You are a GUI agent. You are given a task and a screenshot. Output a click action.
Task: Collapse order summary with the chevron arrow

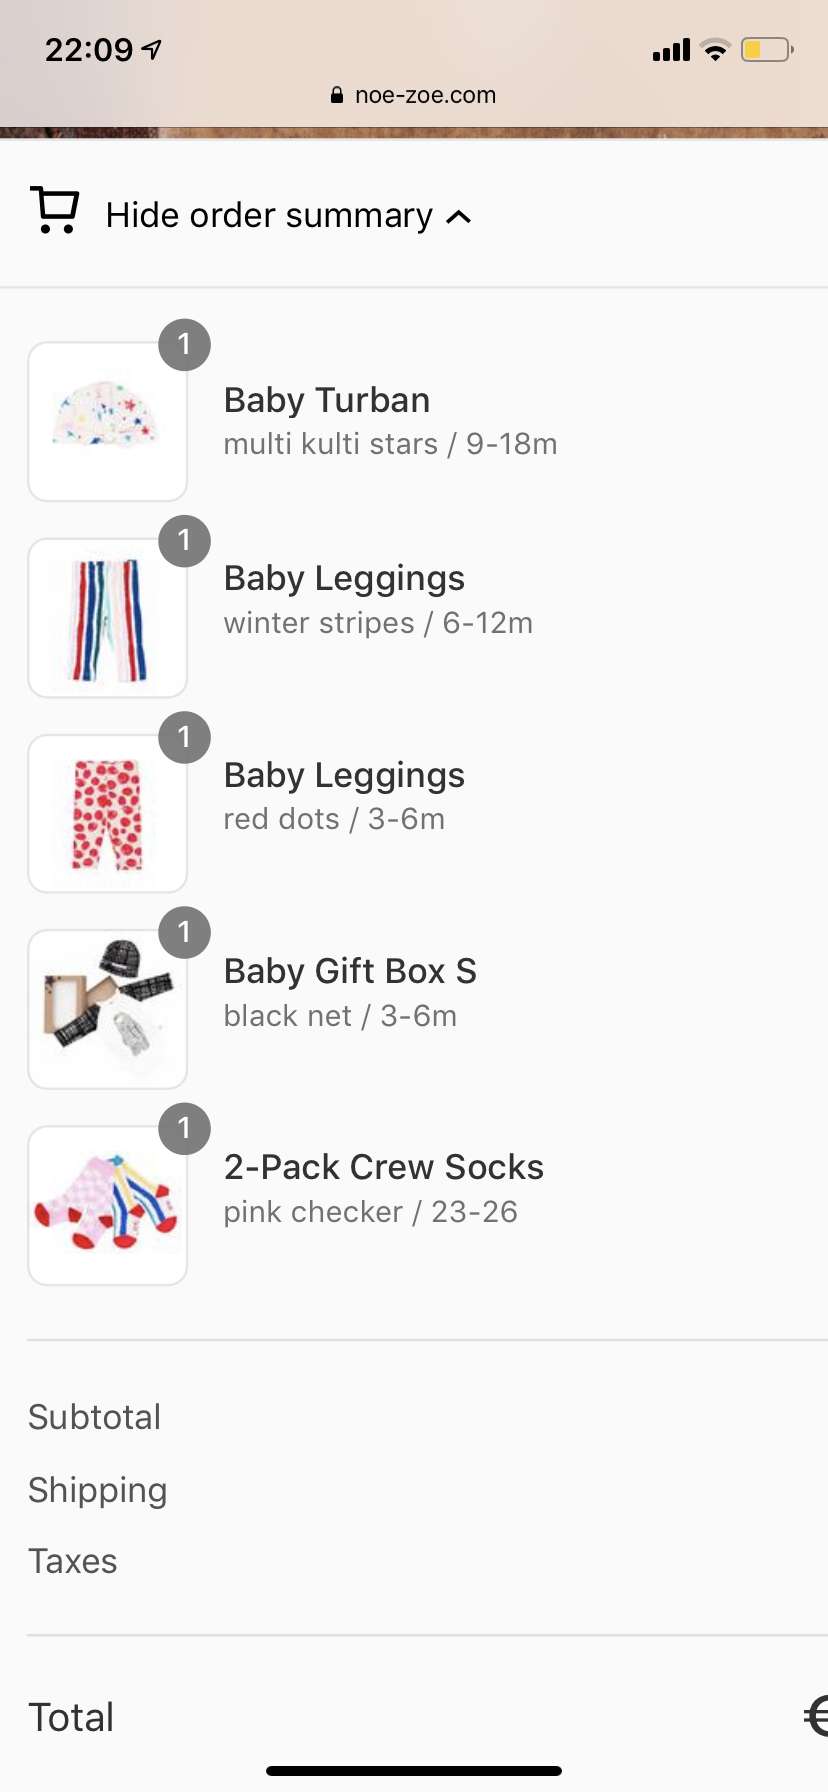click(459, 216)
